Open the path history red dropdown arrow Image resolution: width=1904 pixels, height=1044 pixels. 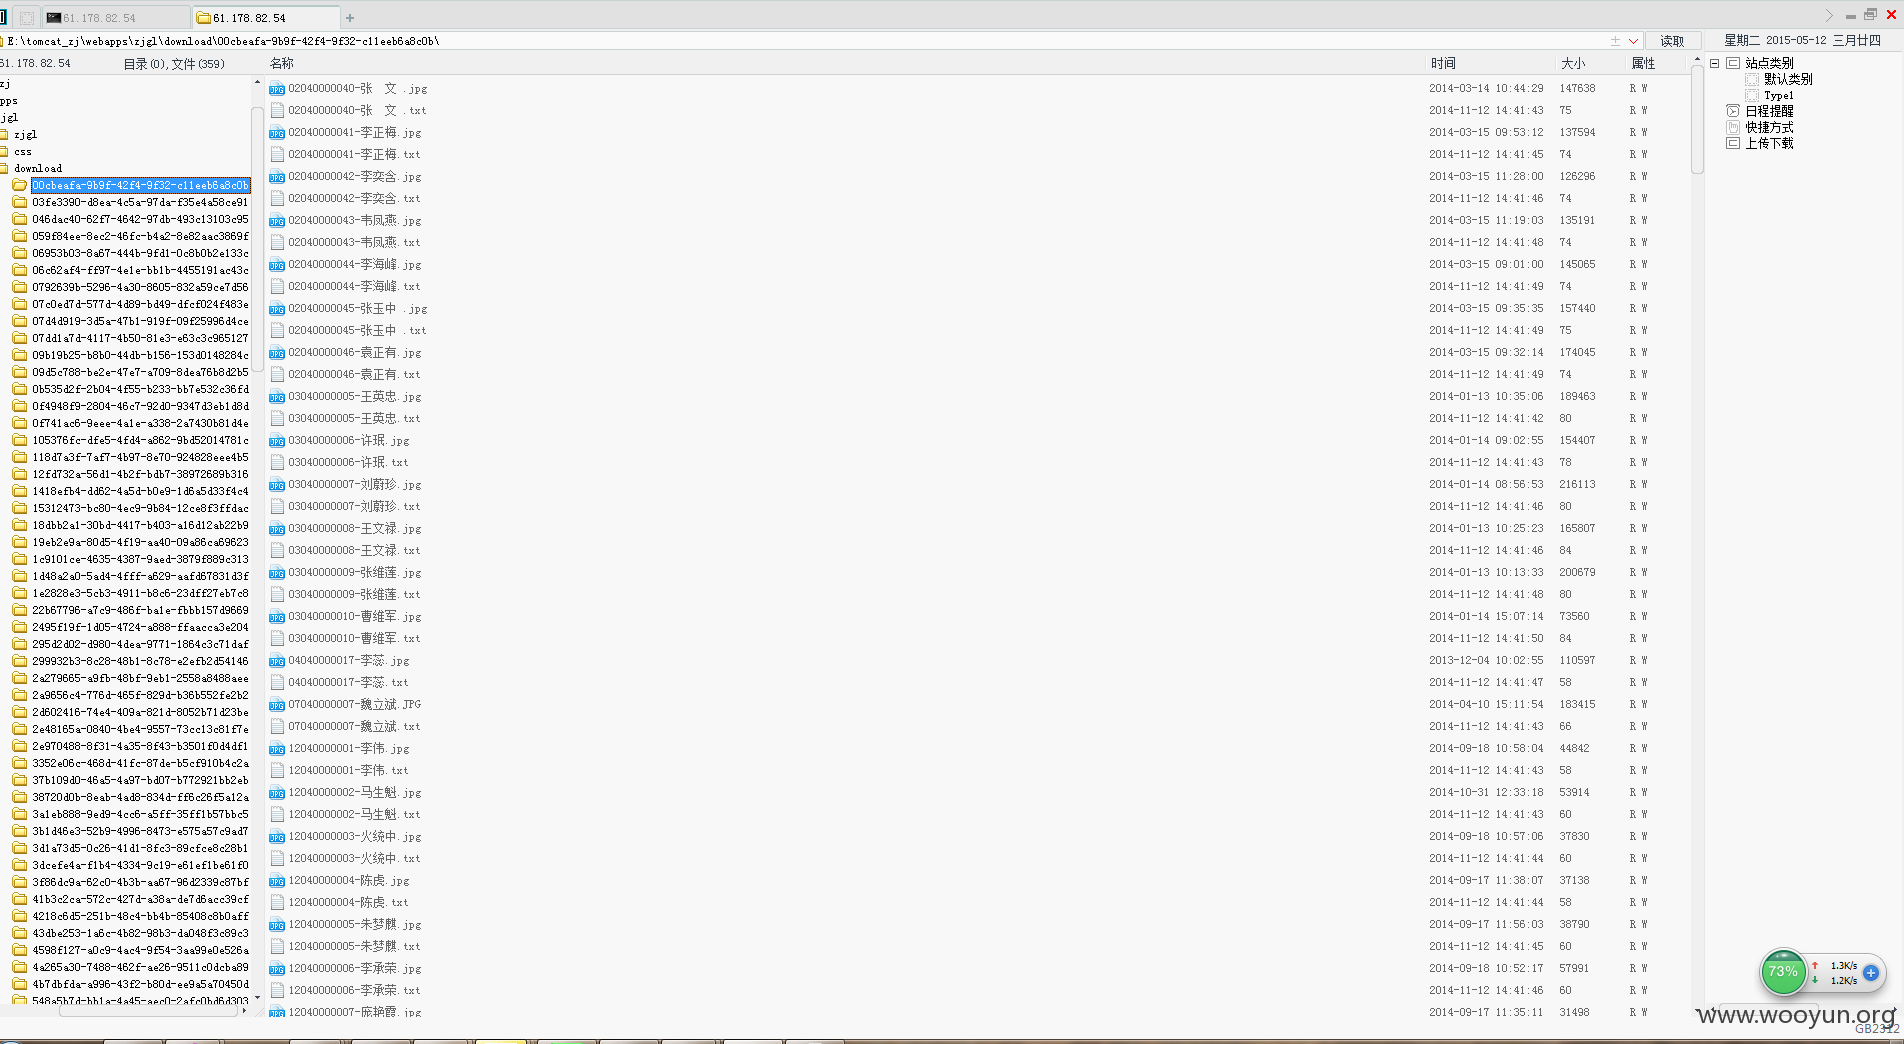pyautogui.click(x=1634, y=41)
